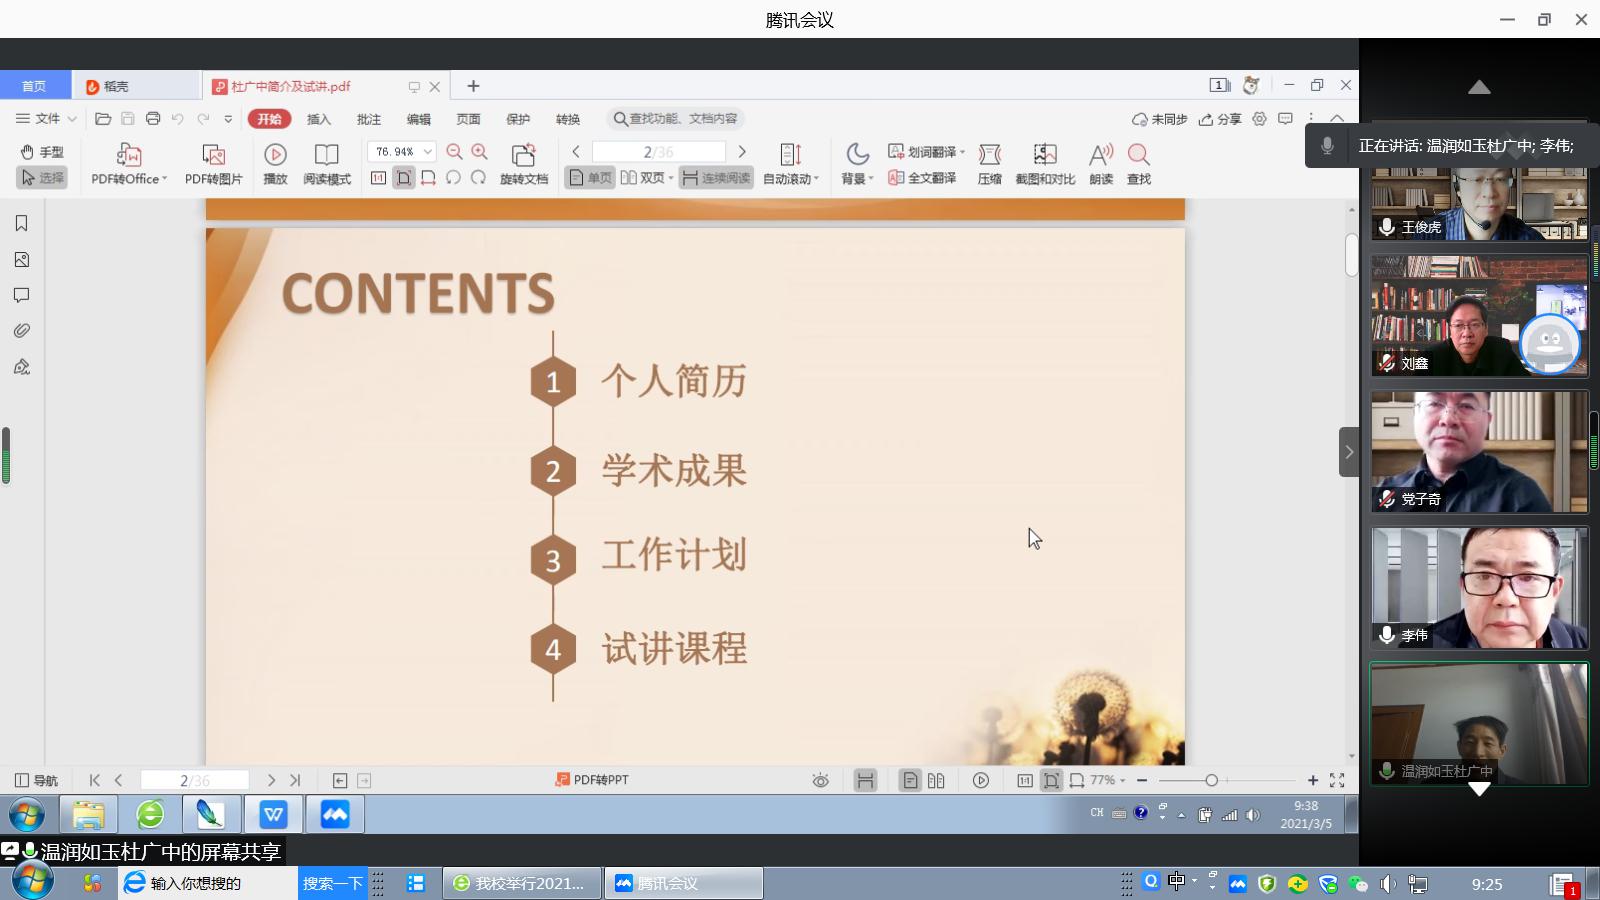Screen dimensions: 1600x900
Task: Click the 旋转文档 rotate icon
Action: click(523, 155)
